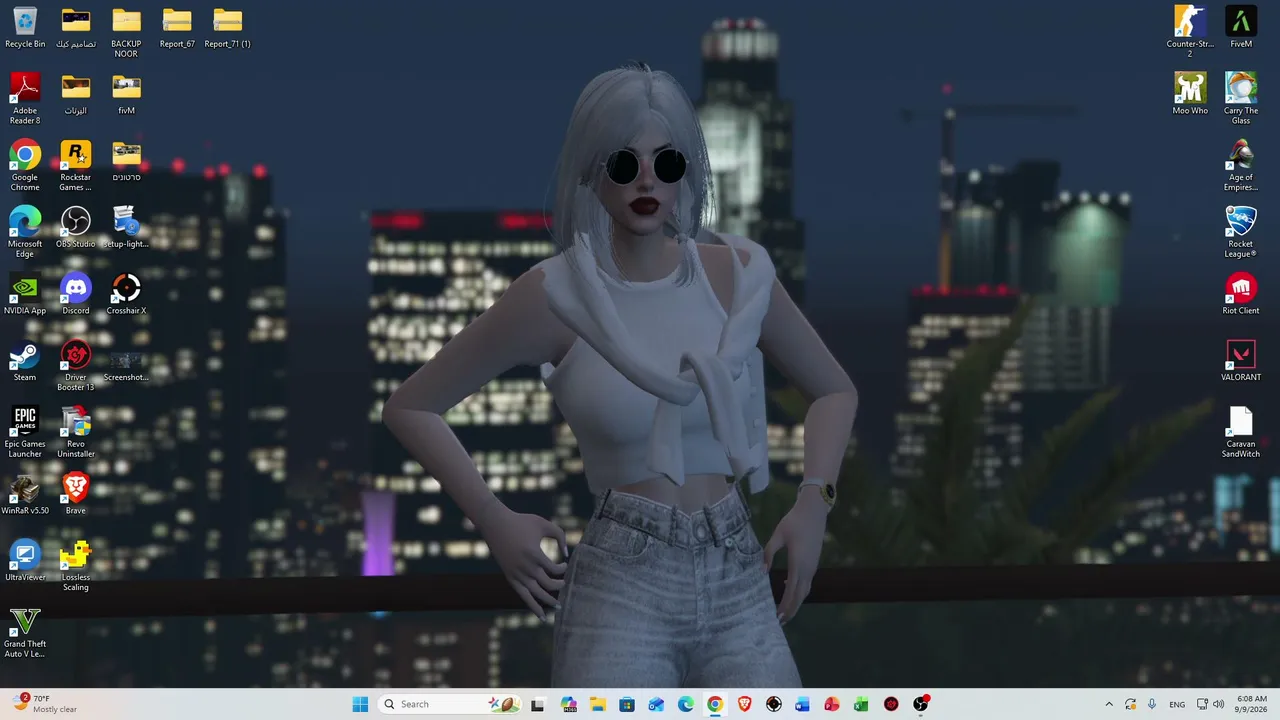Select the Arabic-named folder next to Adobe Reader 8

click(76, 94)
